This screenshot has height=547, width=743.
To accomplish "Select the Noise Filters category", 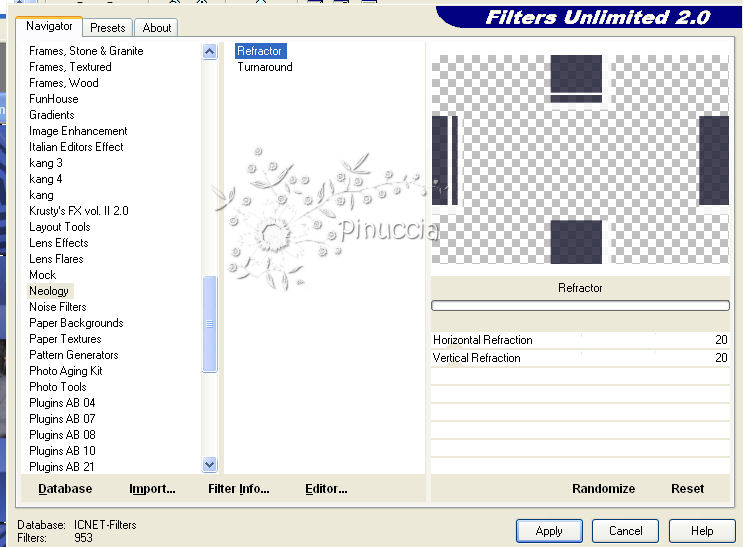I will tap(58, 307).
